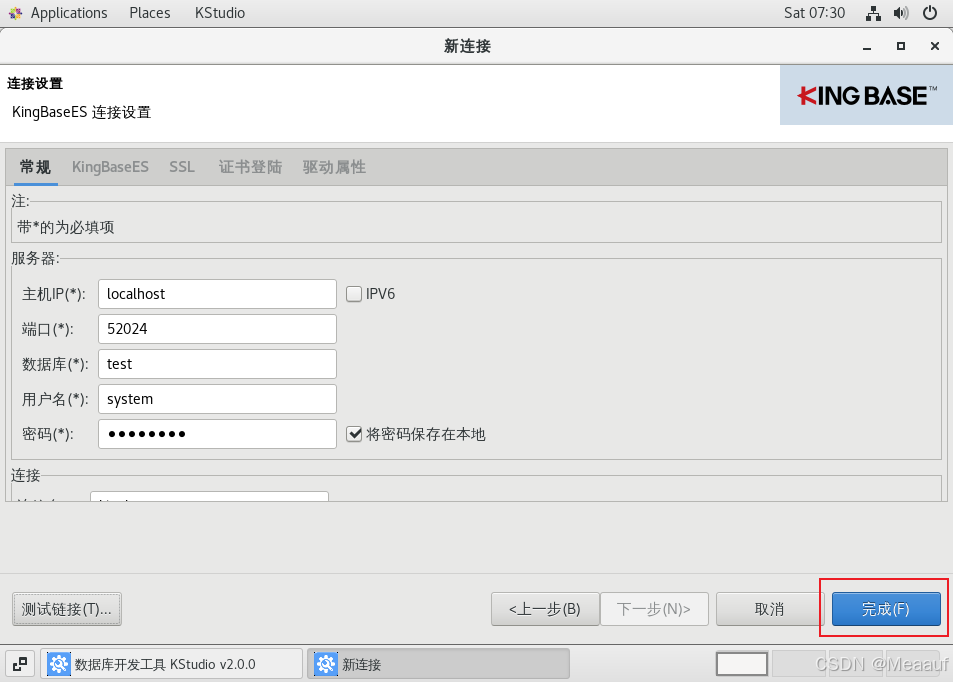Click the power icon in top bar
The height and width of the screenshot is (682, 953).
(930, 13)
